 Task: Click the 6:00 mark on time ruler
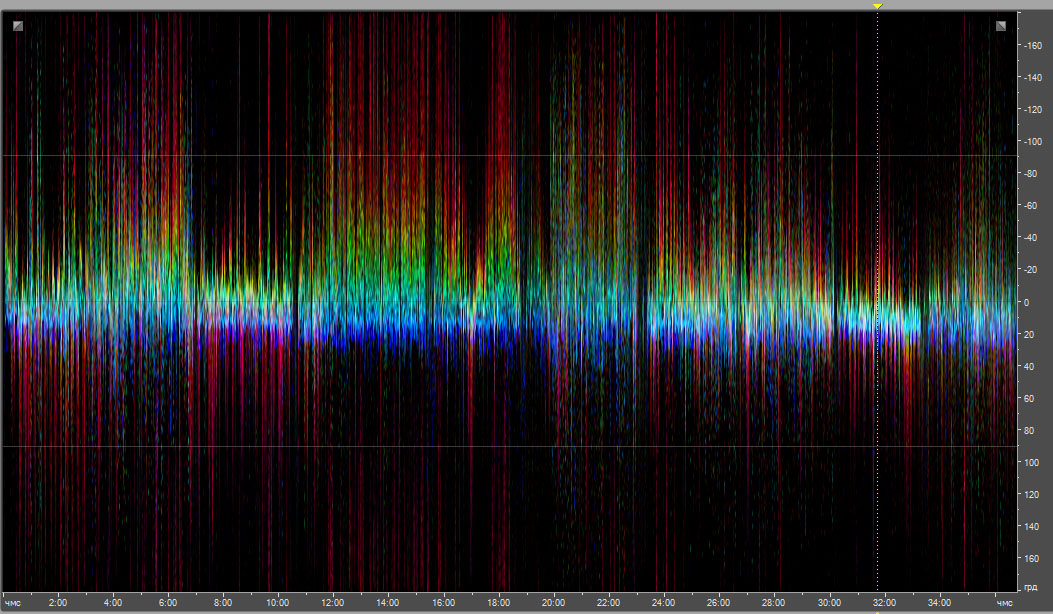(168, 603)
